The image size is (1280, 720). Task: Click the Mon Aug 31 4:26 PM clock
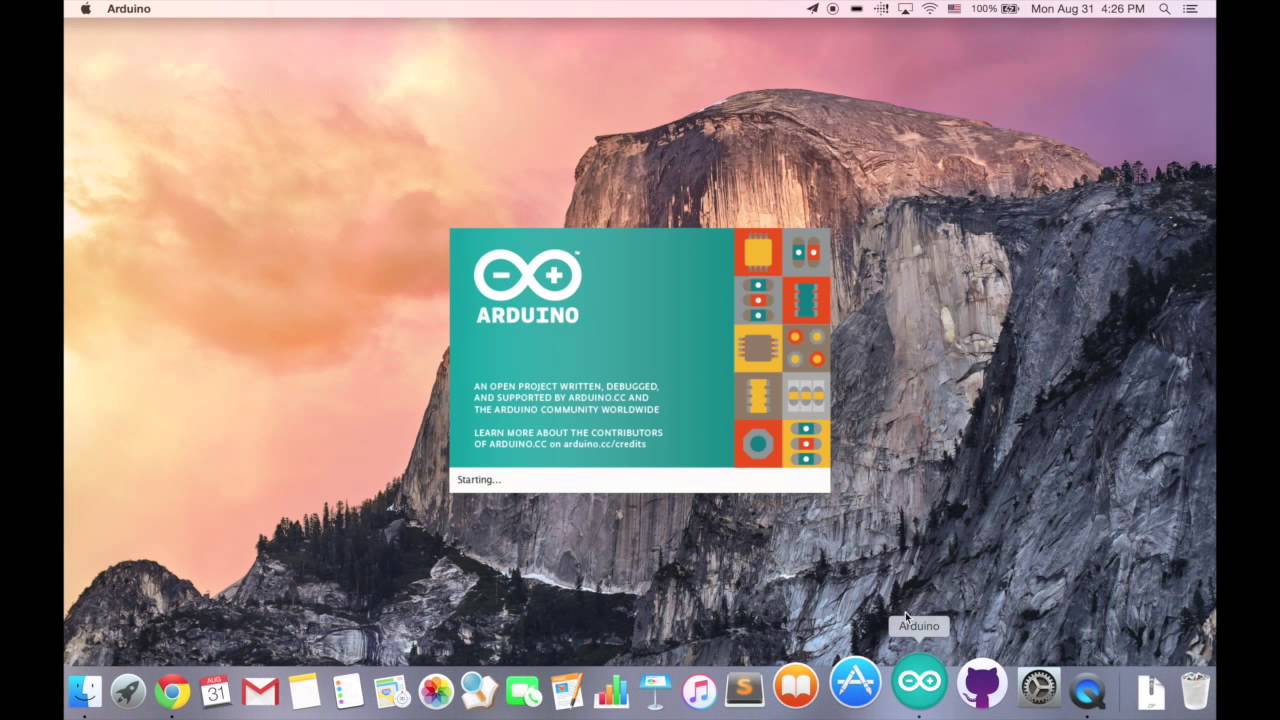(1087, 9)
